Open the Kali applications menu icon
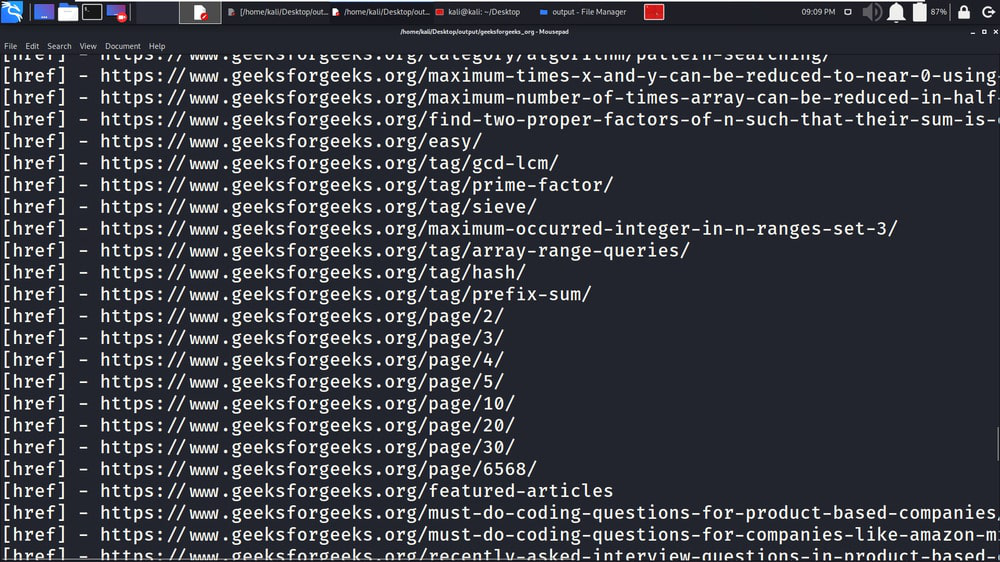 [12, 11]
